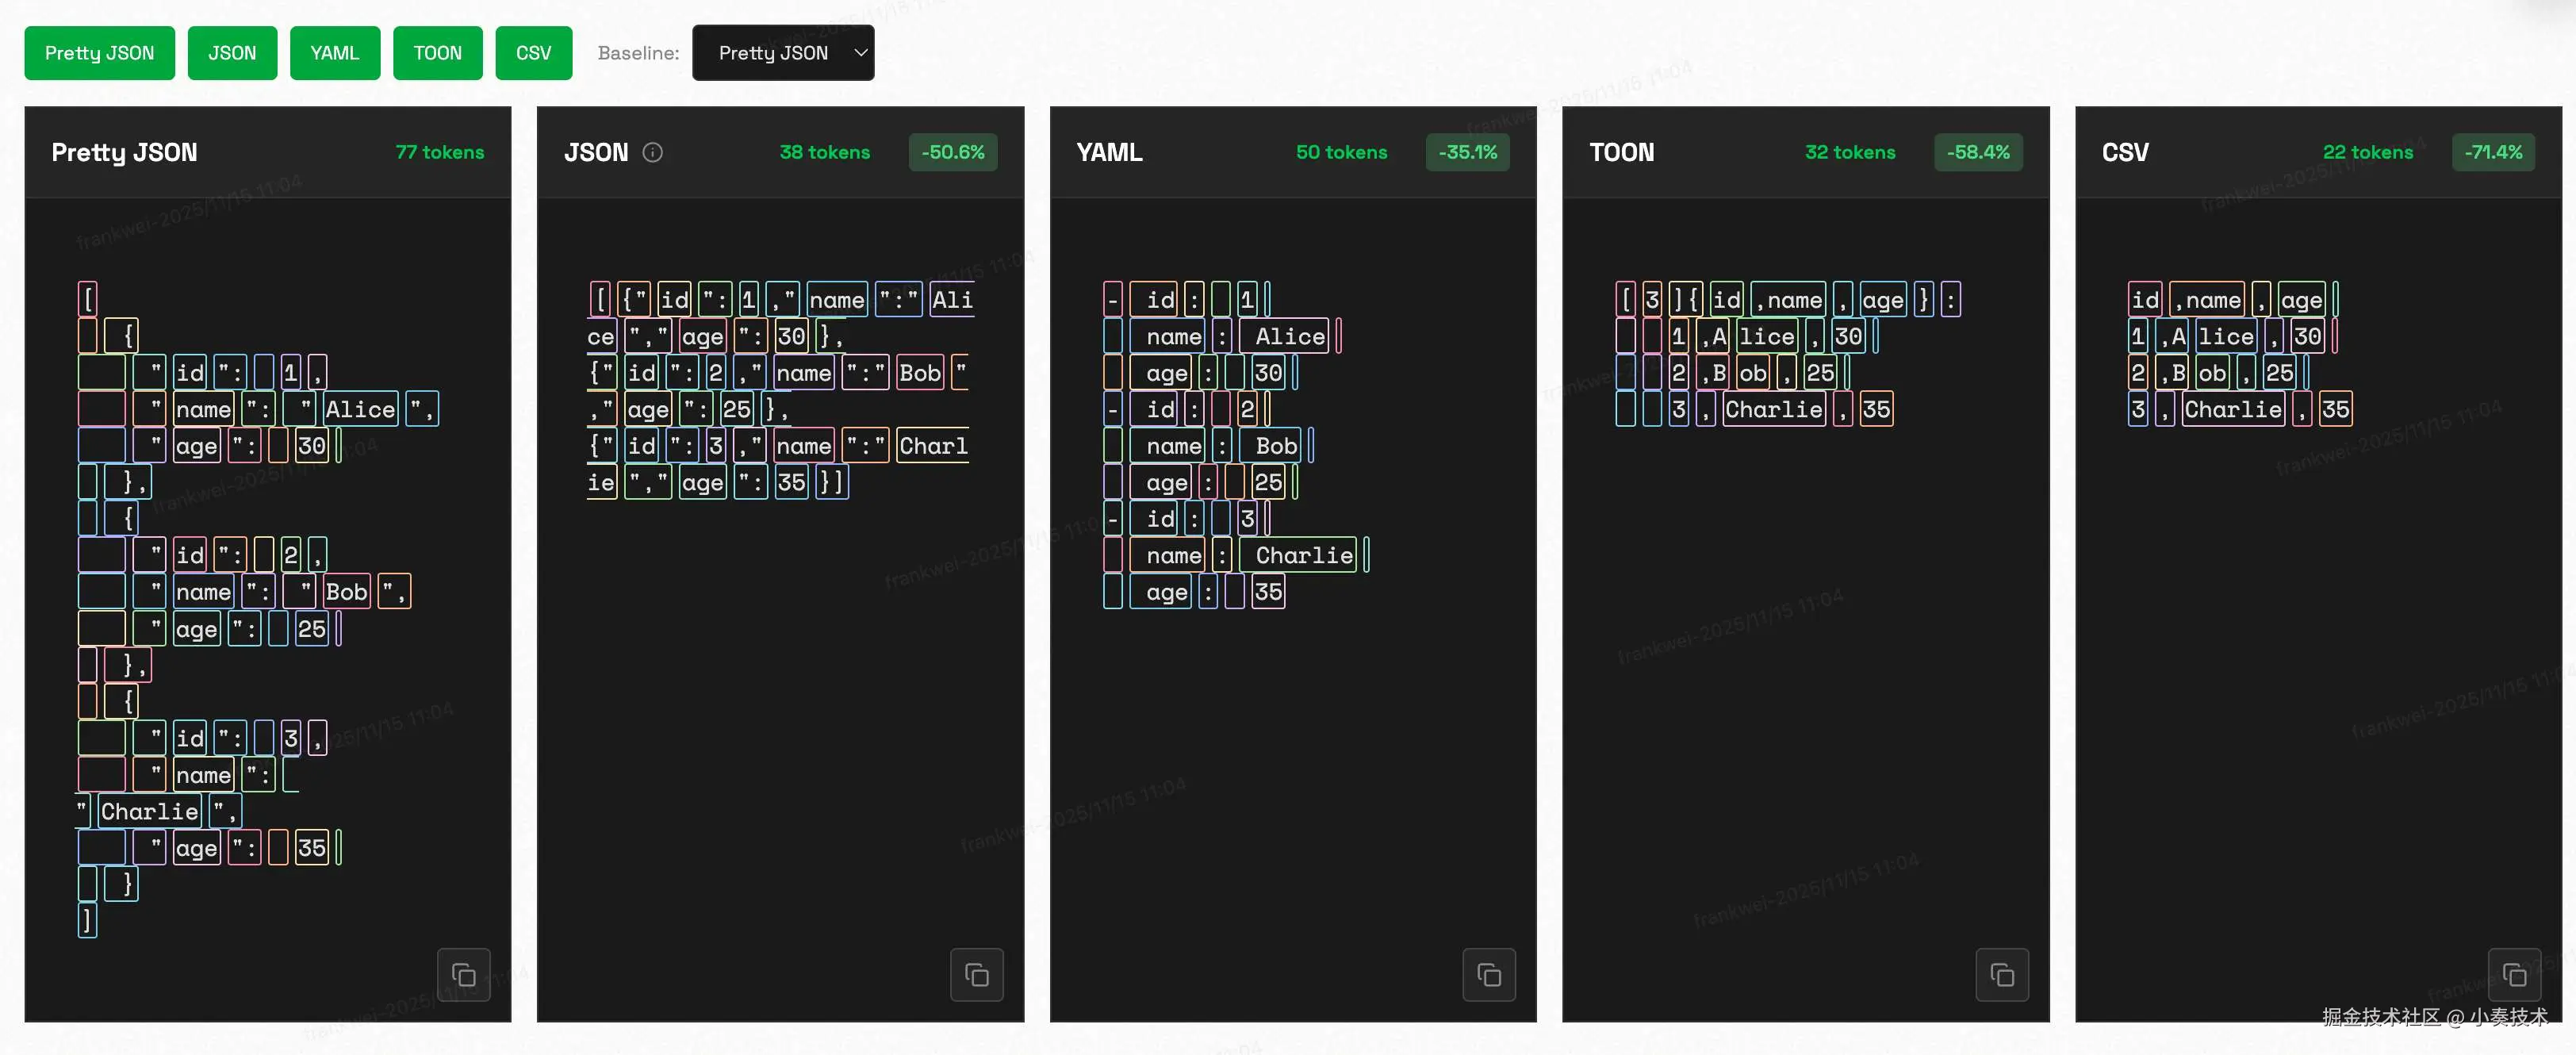Click the info icon beside JSON title
This screenshot has height=1055, width=2576.
(652, 152)
